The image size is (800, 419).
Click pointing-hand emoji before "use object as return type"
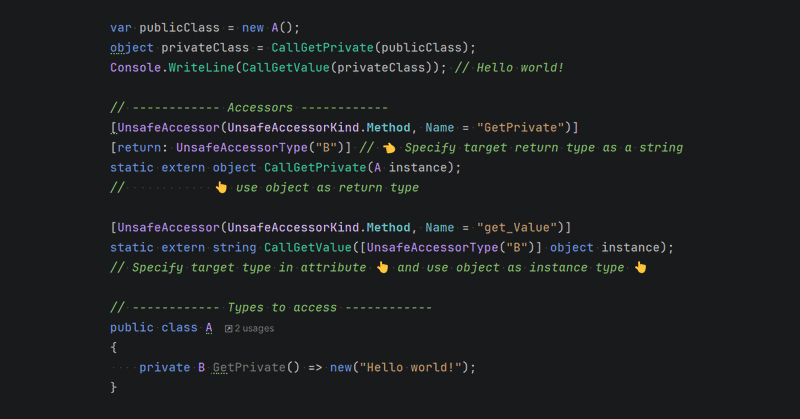[221, 187]
